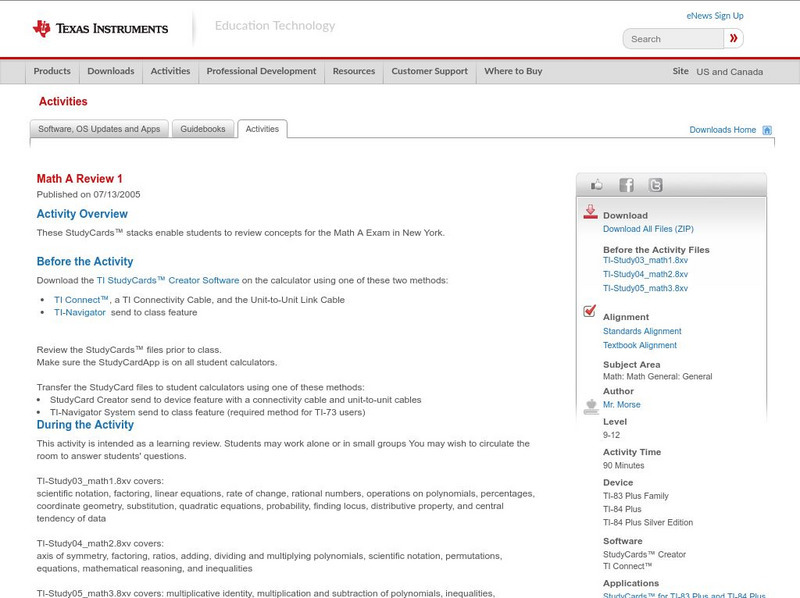Viewport: 800px width, 598px height.
Task: Click the Education Technology header text
Action: 275,26
